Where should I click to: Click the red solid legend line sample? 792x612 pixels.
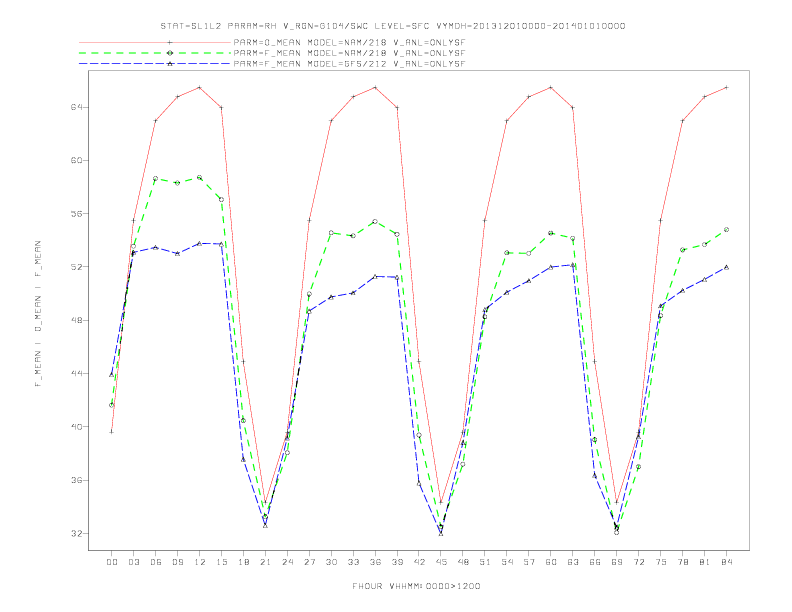pos(155,42)
